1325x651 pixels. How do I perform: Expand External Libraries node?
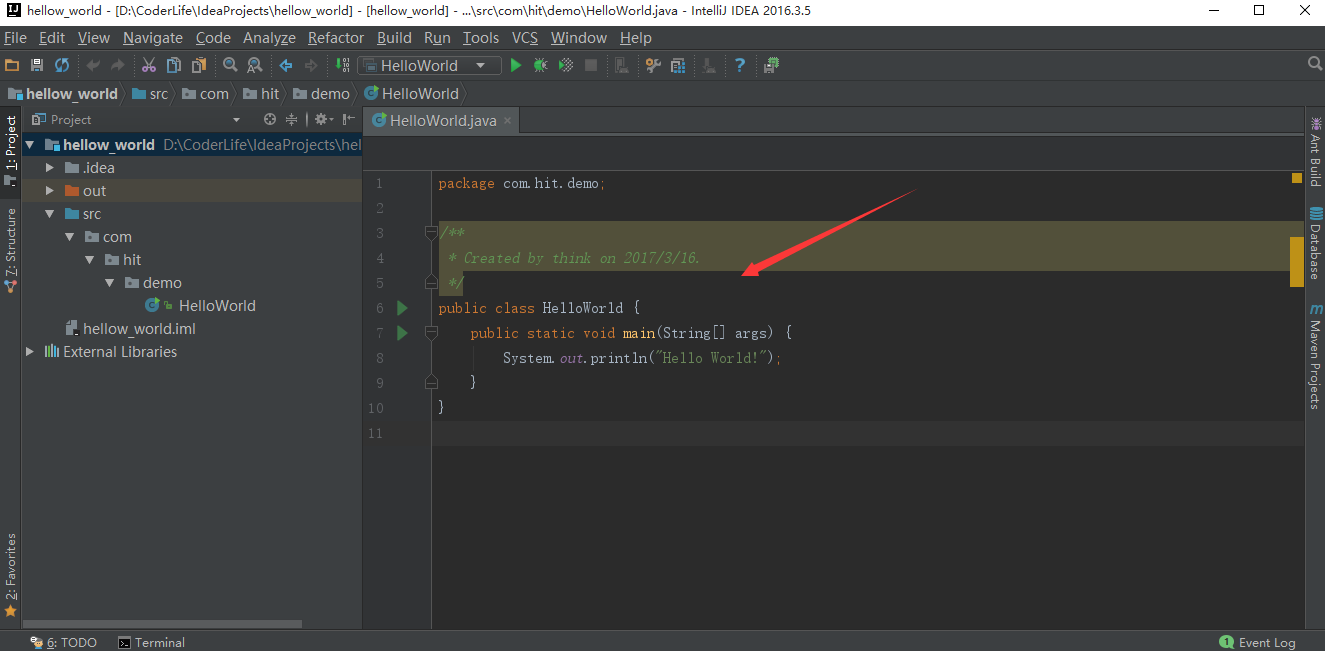point(30,352)
